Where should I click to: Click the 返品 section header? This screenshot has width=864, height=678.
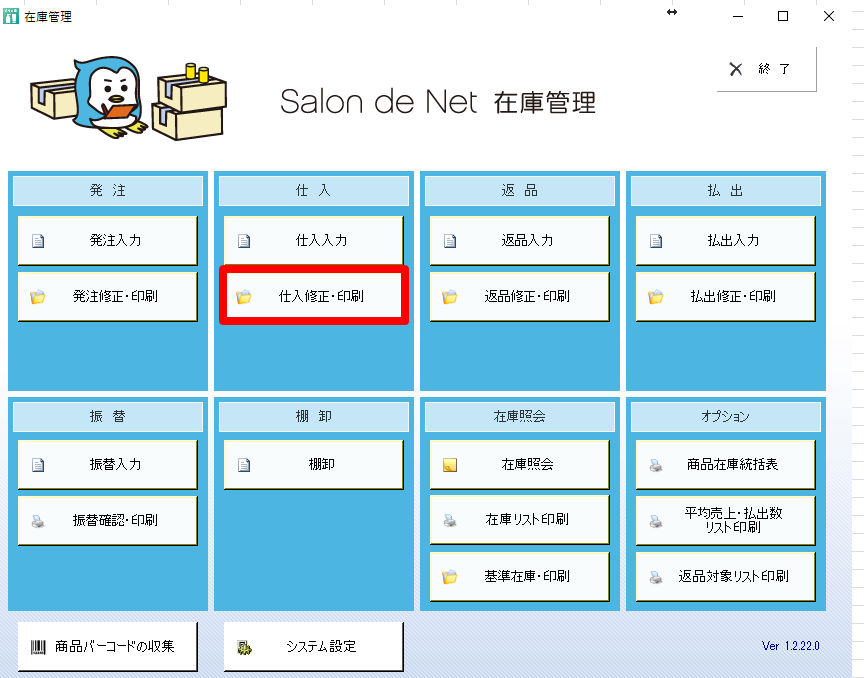point(520,191)
